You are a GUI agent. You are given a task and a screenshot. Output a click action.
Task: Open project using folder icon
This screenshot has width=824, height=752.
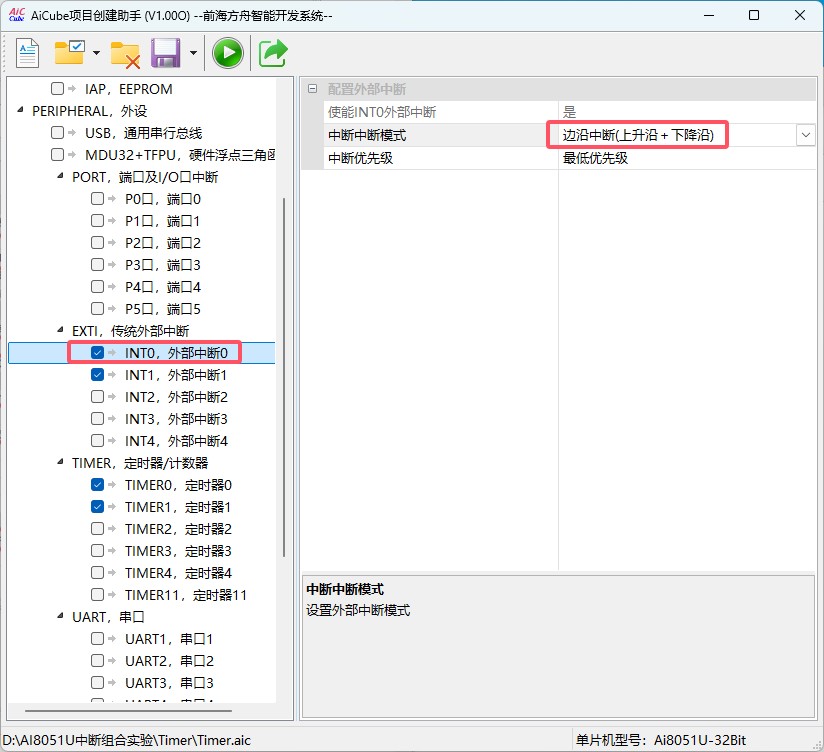click(x=69, y=53)
